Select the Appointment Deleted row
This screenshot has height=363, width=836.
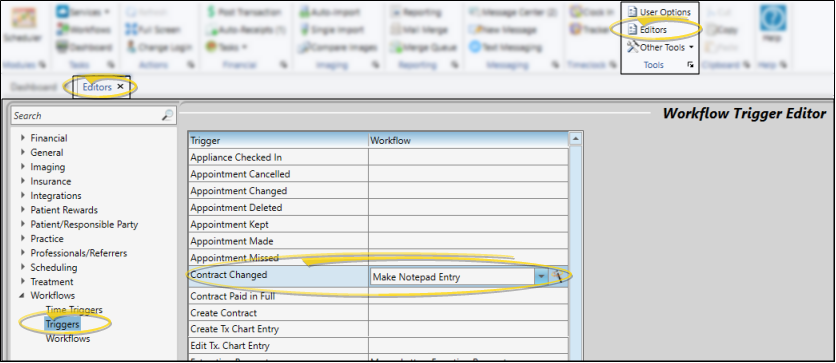(379, 207)
